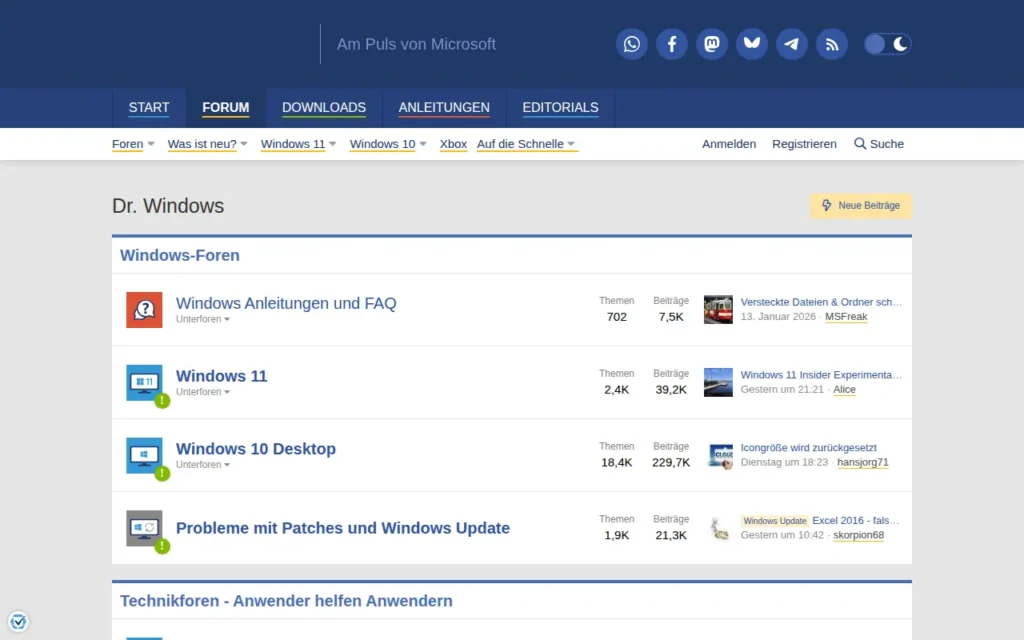The image size is (1024, 640).
Task: Click the Registrieren link
Action: click(x=804, y=144)
